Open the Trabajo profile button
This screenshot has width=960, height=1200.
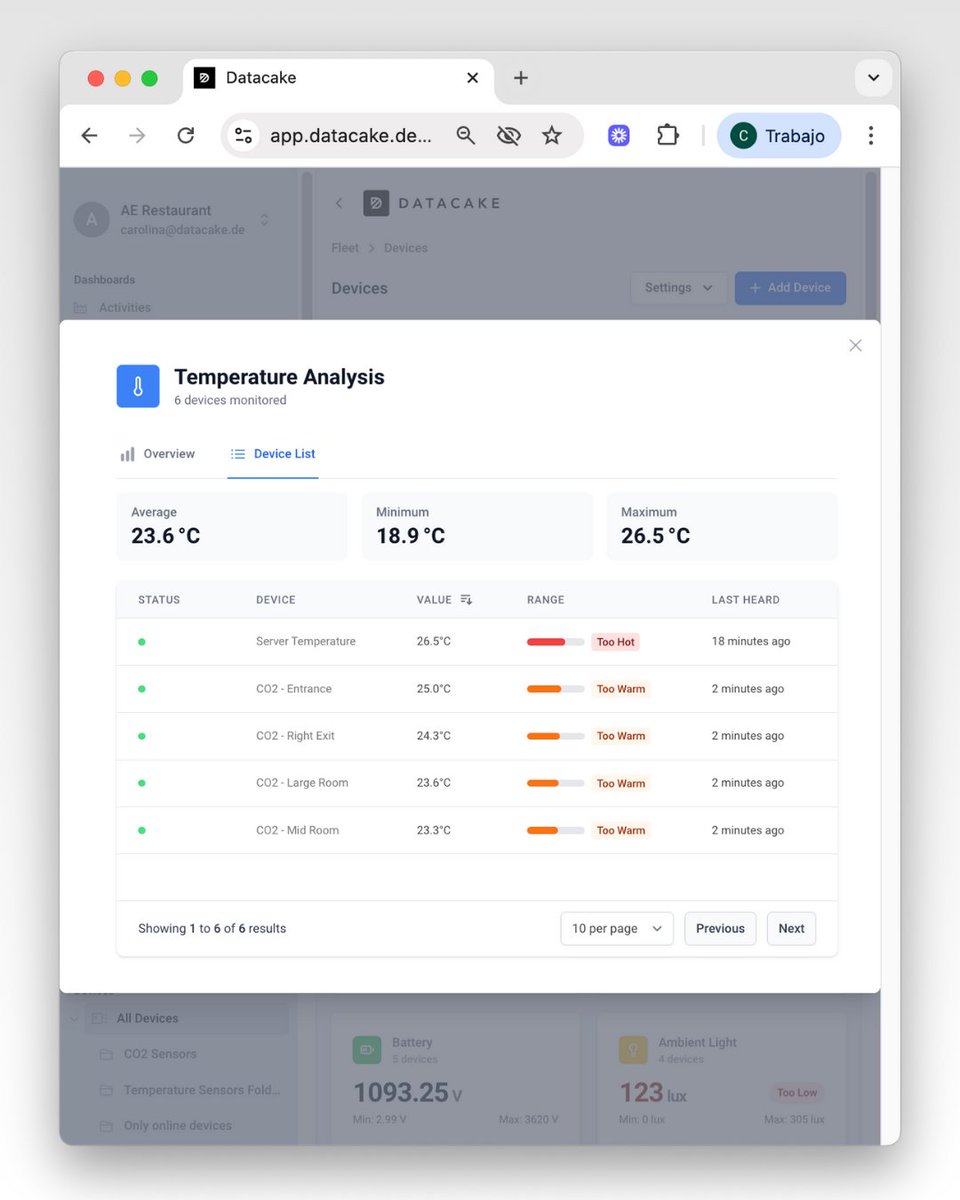tap(779, 136)
